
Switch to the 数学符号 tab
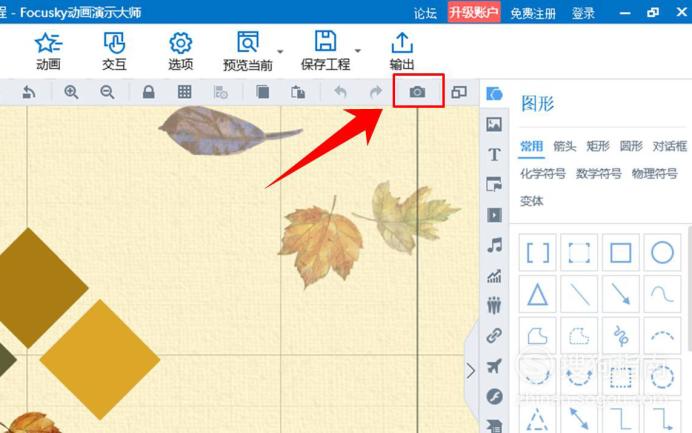click(598, 173)
